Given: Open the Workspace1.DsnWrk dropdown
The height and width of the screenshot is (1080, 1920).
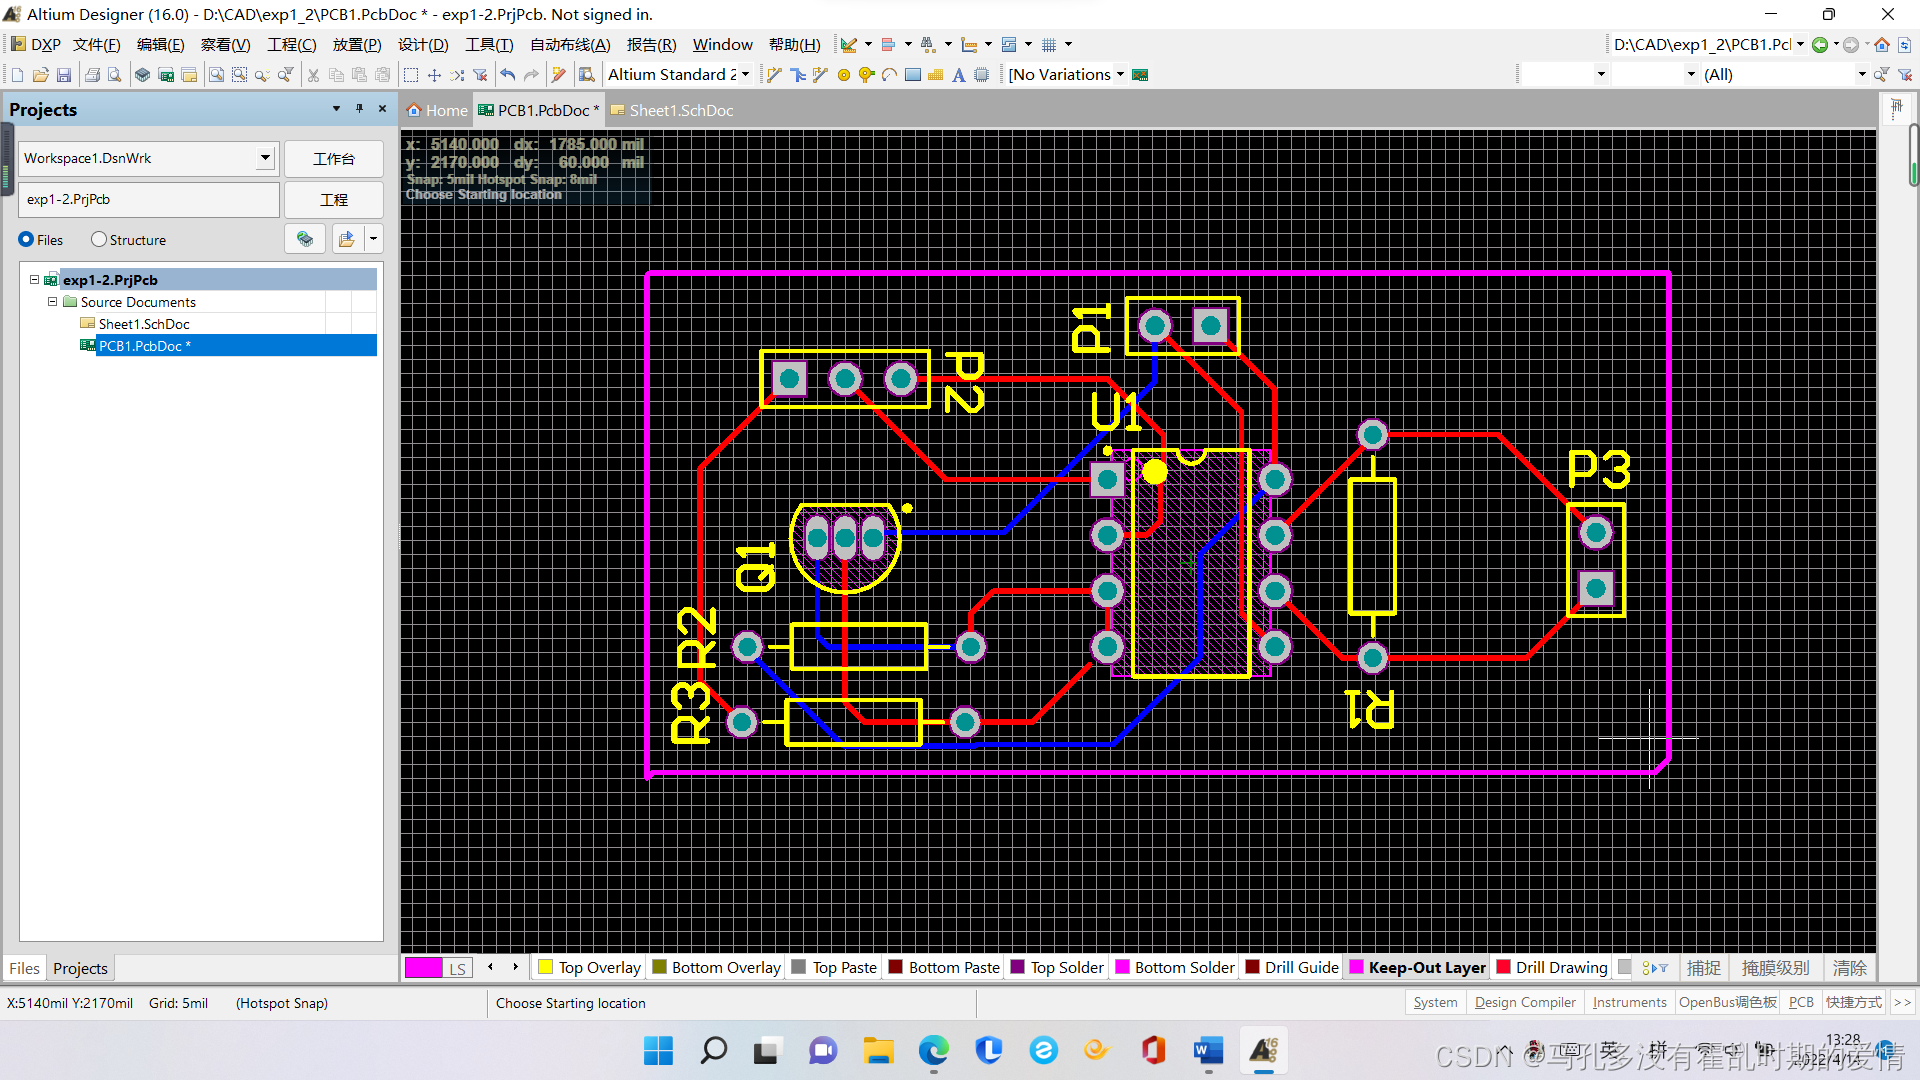Looking at the screenshot, I should 265,158.
